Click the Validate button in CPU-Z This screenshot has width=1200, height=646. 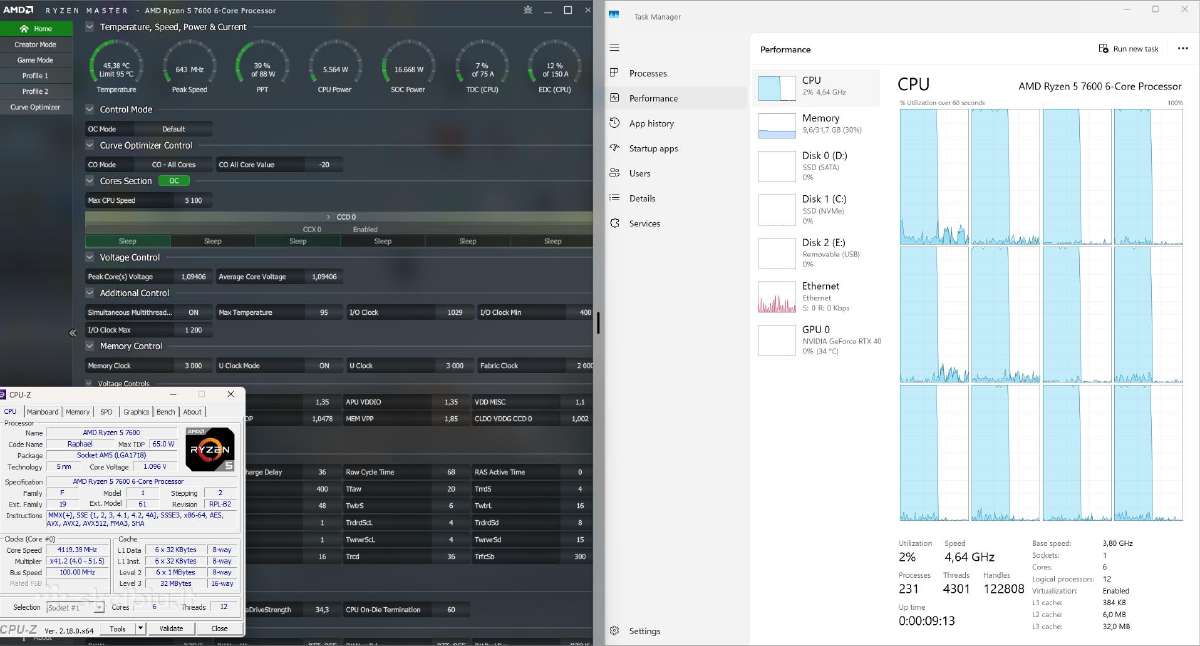(x=171, y=629)
